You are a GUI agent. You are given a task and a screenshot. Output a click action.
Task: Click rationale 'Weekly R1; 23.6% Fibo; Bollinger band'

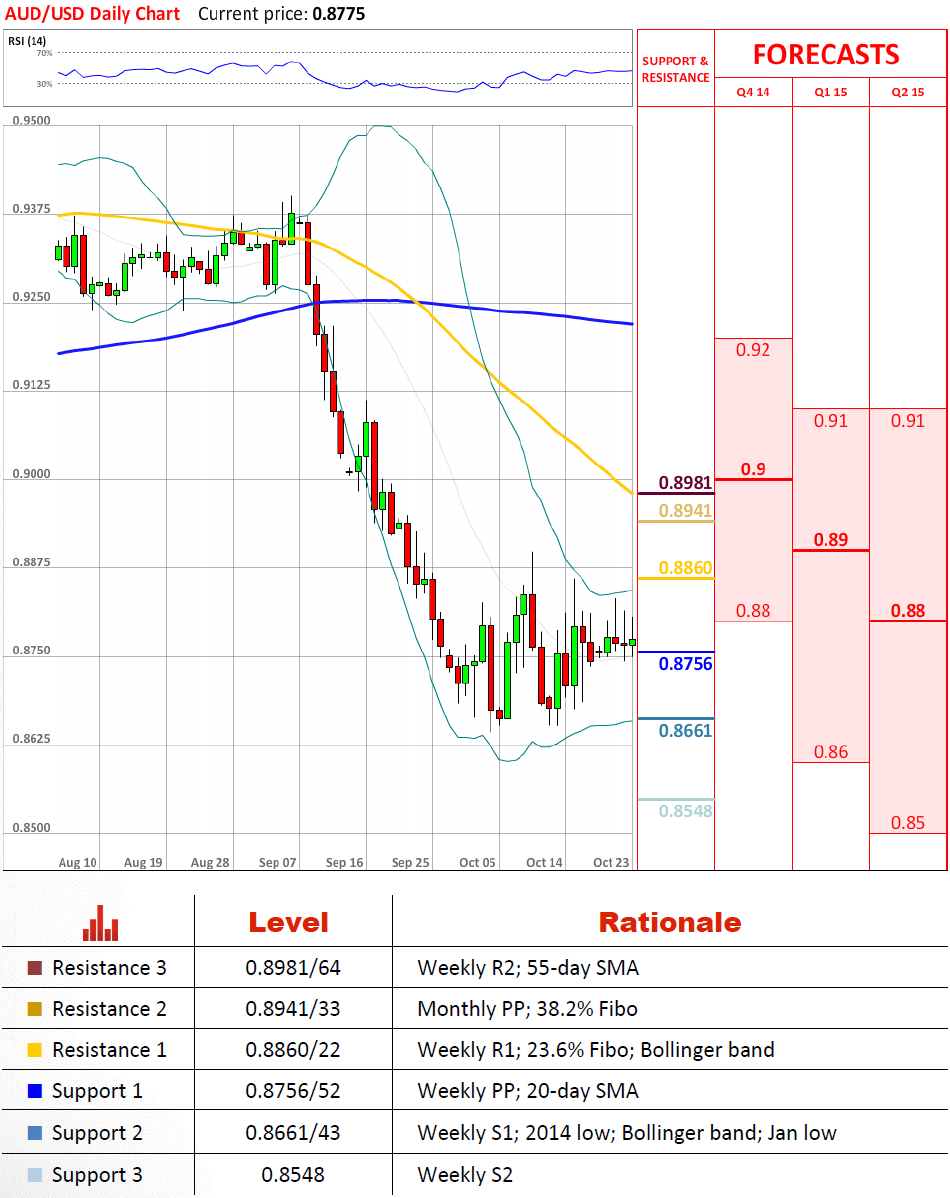(596, 1050)
